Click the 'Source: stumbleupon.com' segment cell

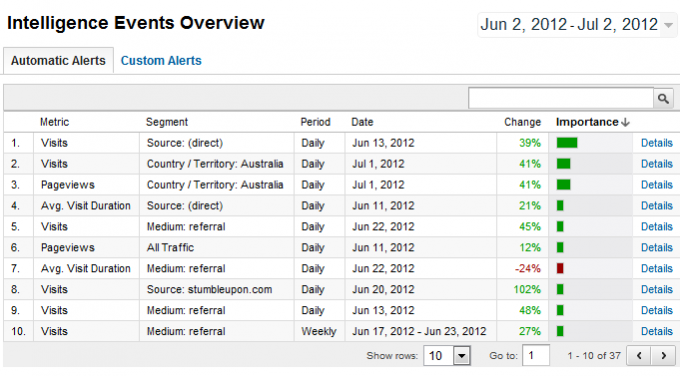(x=209, y=289)
